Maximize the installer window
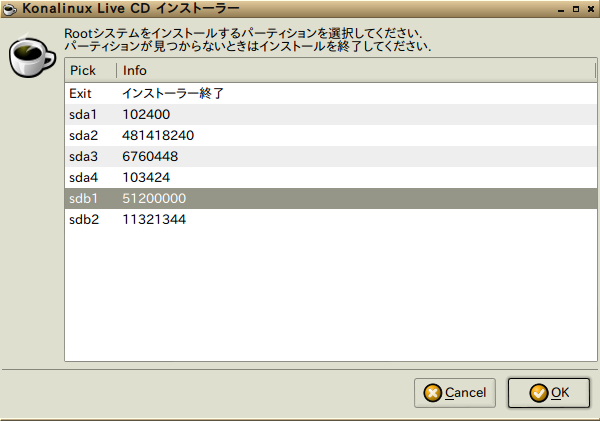 pos(576,9)
